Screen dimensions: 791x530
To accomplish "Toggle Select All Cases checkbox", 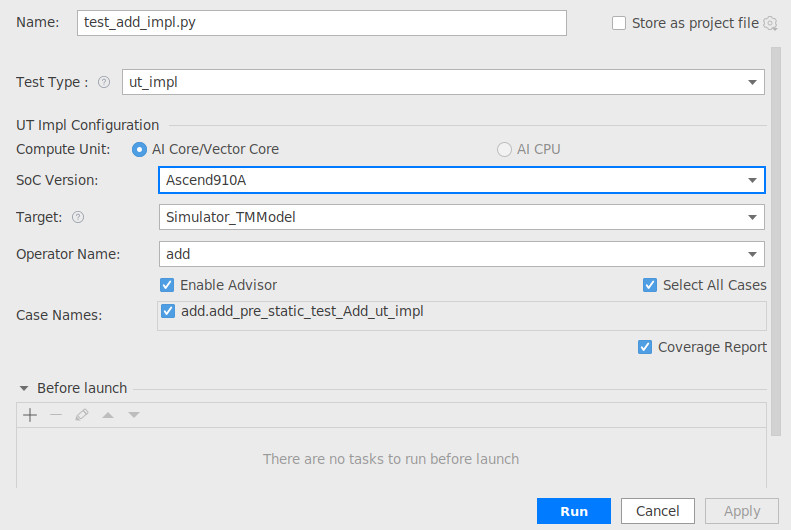I will point(650,285).
